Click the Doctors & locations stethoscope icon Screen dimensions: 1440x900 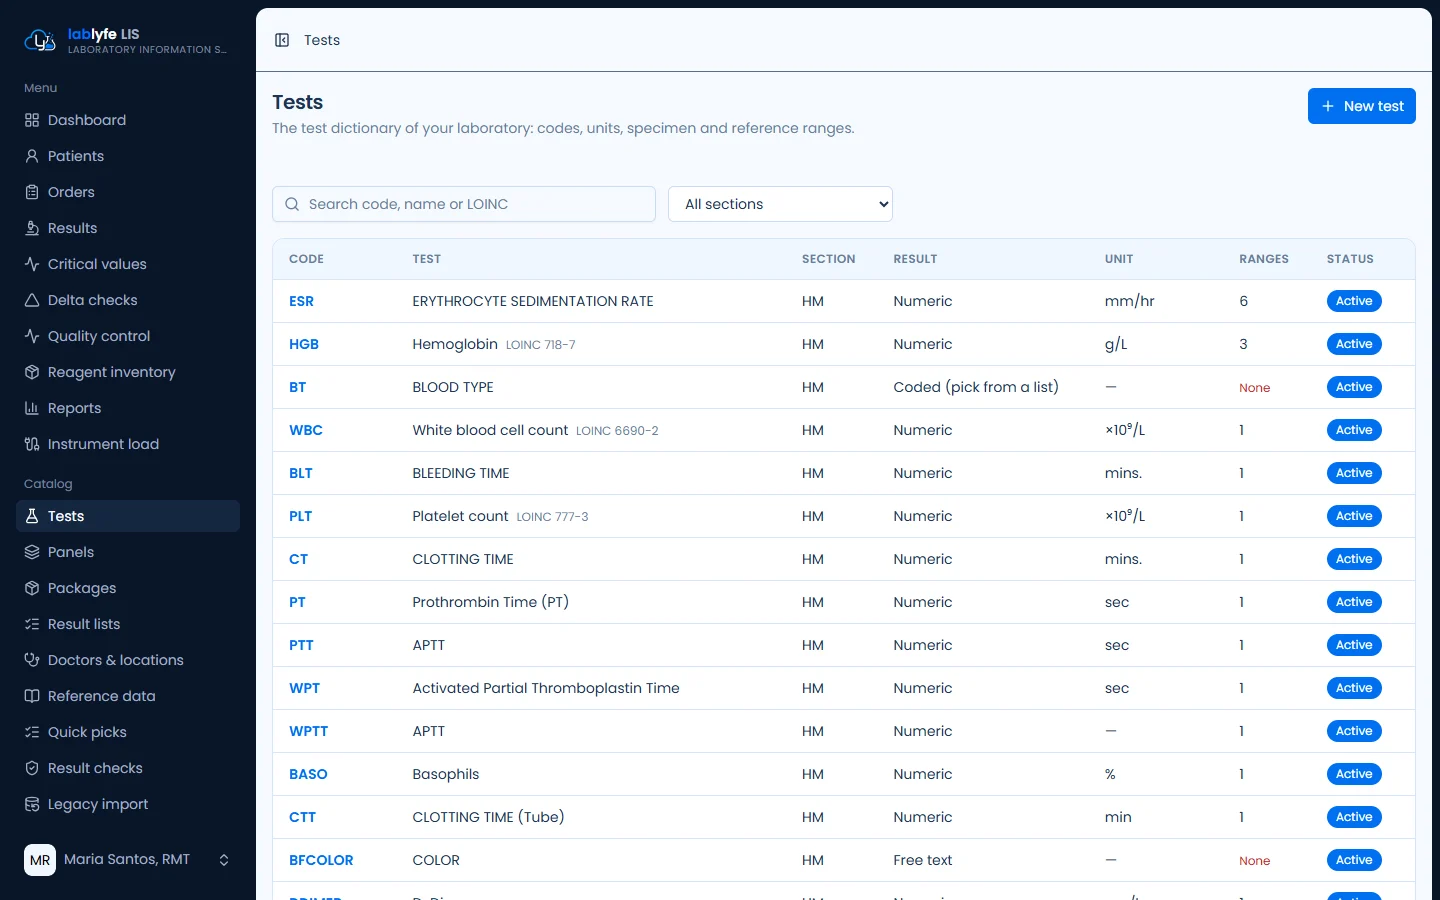(x=32, y=660)
